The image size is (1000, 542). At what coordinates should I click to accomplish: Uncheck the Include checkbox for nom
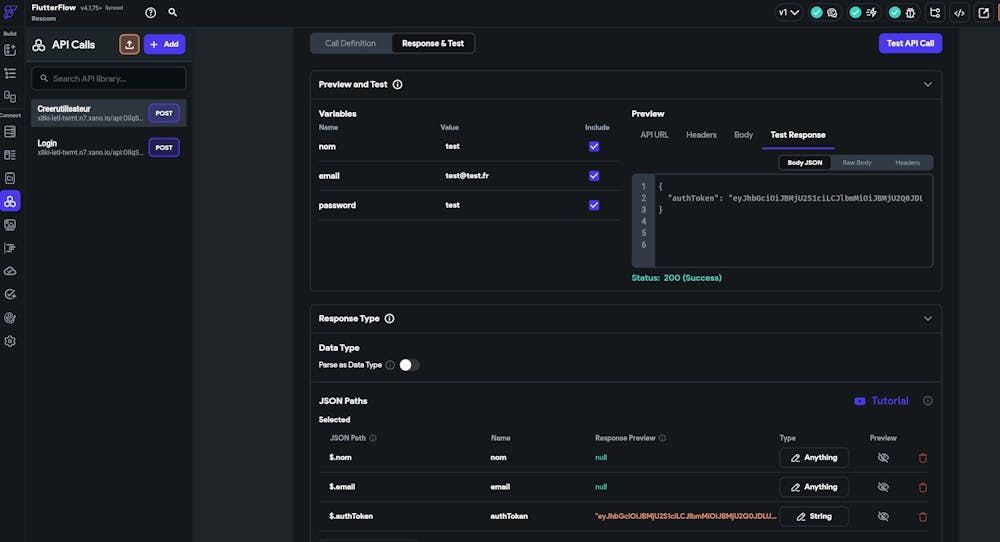[x=594, y=146]
